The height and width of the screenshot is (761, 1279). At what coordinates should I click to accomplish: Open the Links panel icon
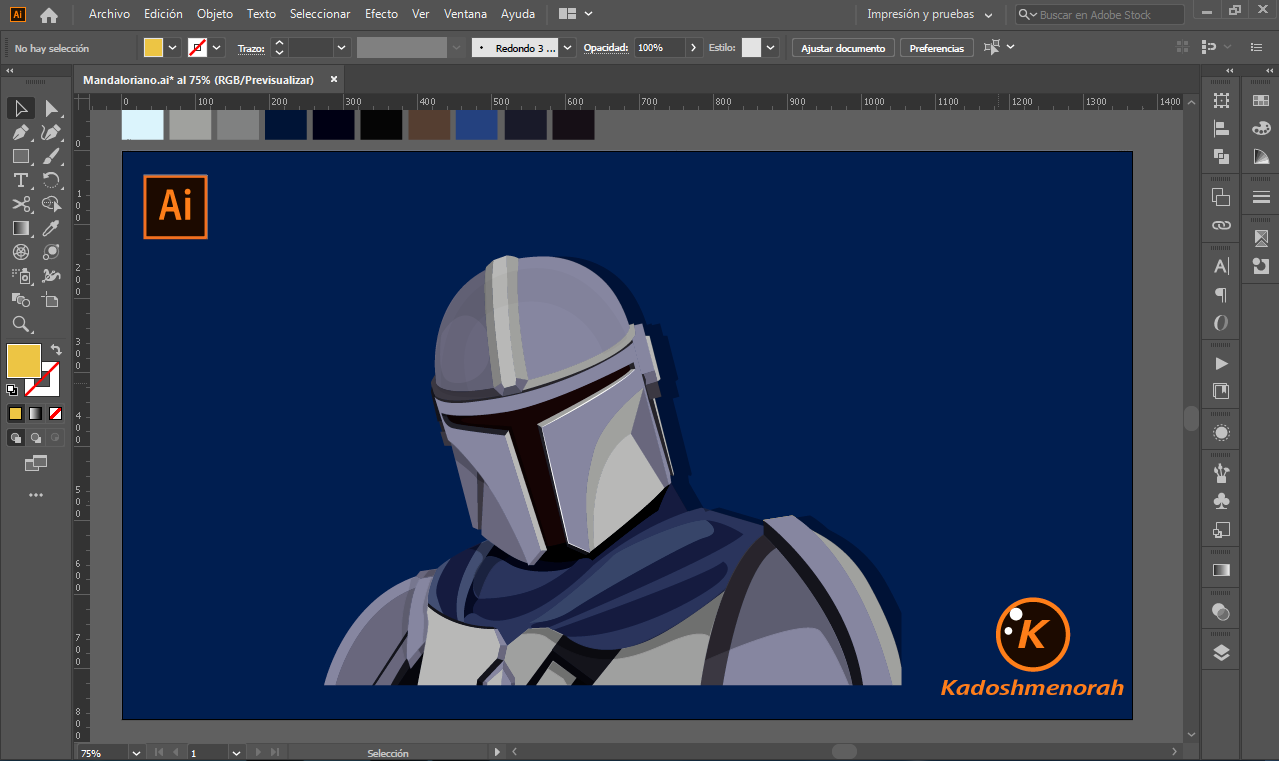click(1221, 225)
